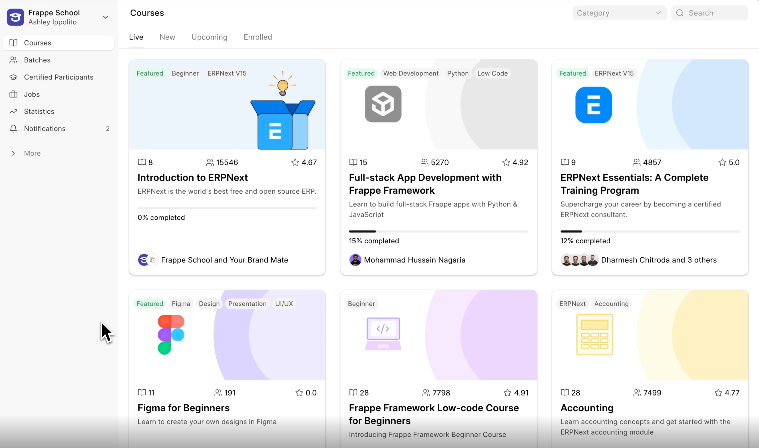Screen dimensions: 759x448
Task: Open the Introduction to ERPNext course title
Action: coord(192,177)
